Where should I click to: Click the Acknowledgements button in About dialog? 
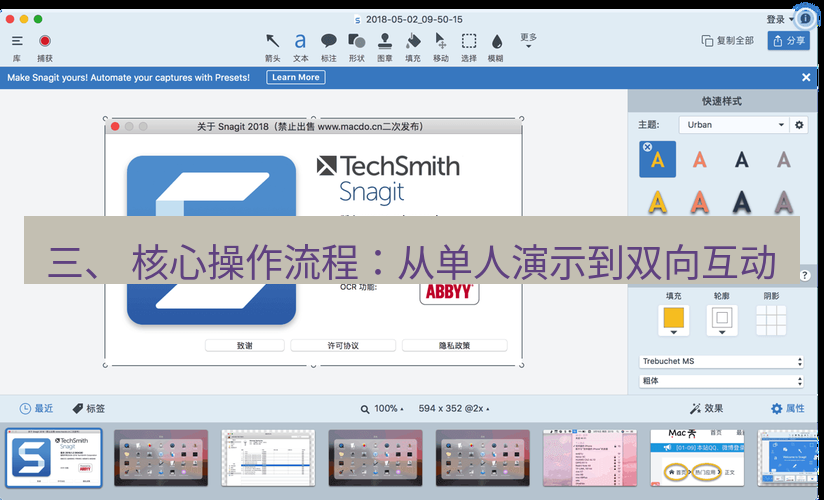click(x=244, y=345)
